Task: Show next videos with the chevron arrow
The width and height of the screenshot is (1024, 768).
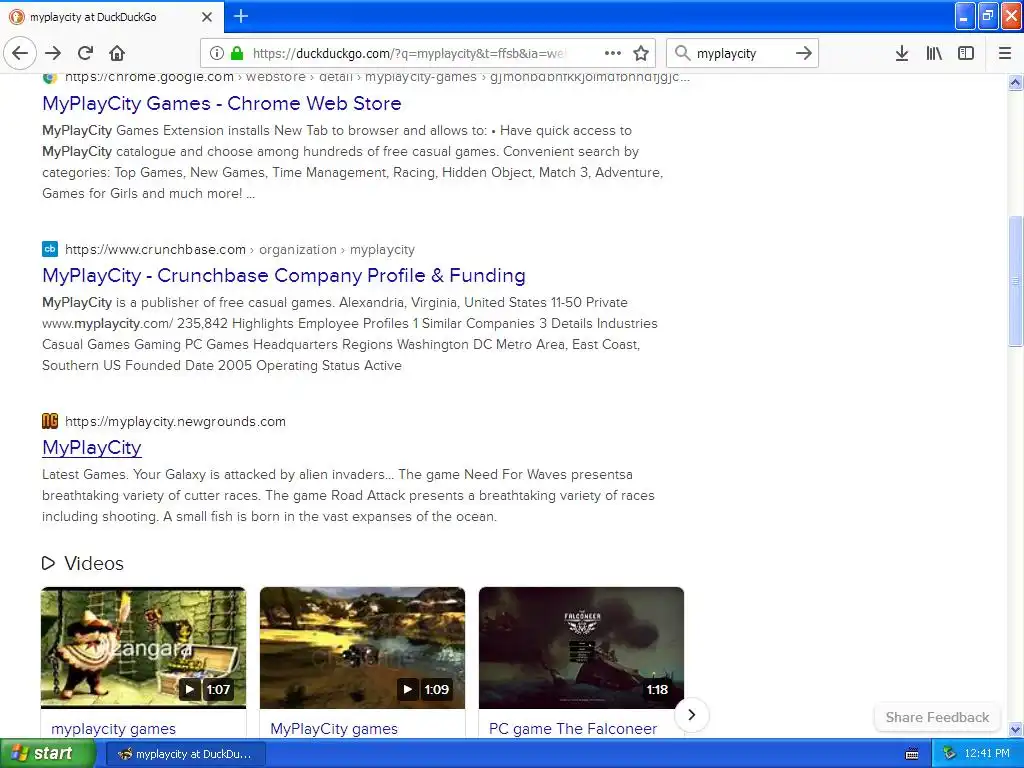Action: [x=692, y=714]
